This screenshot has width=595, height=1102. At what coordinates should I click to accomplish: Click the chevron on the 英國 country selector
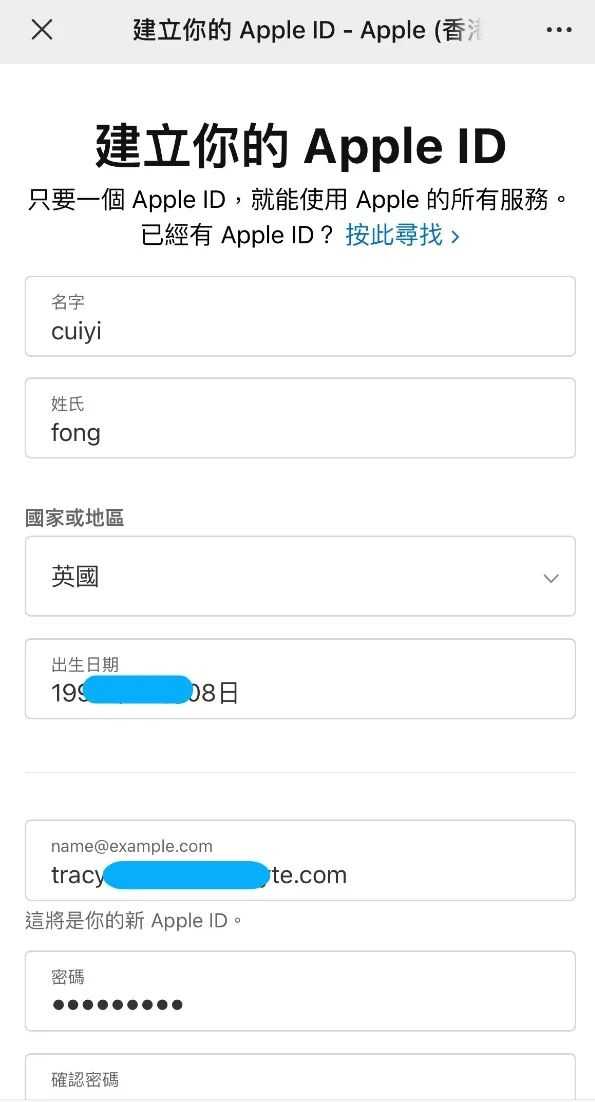550,577
